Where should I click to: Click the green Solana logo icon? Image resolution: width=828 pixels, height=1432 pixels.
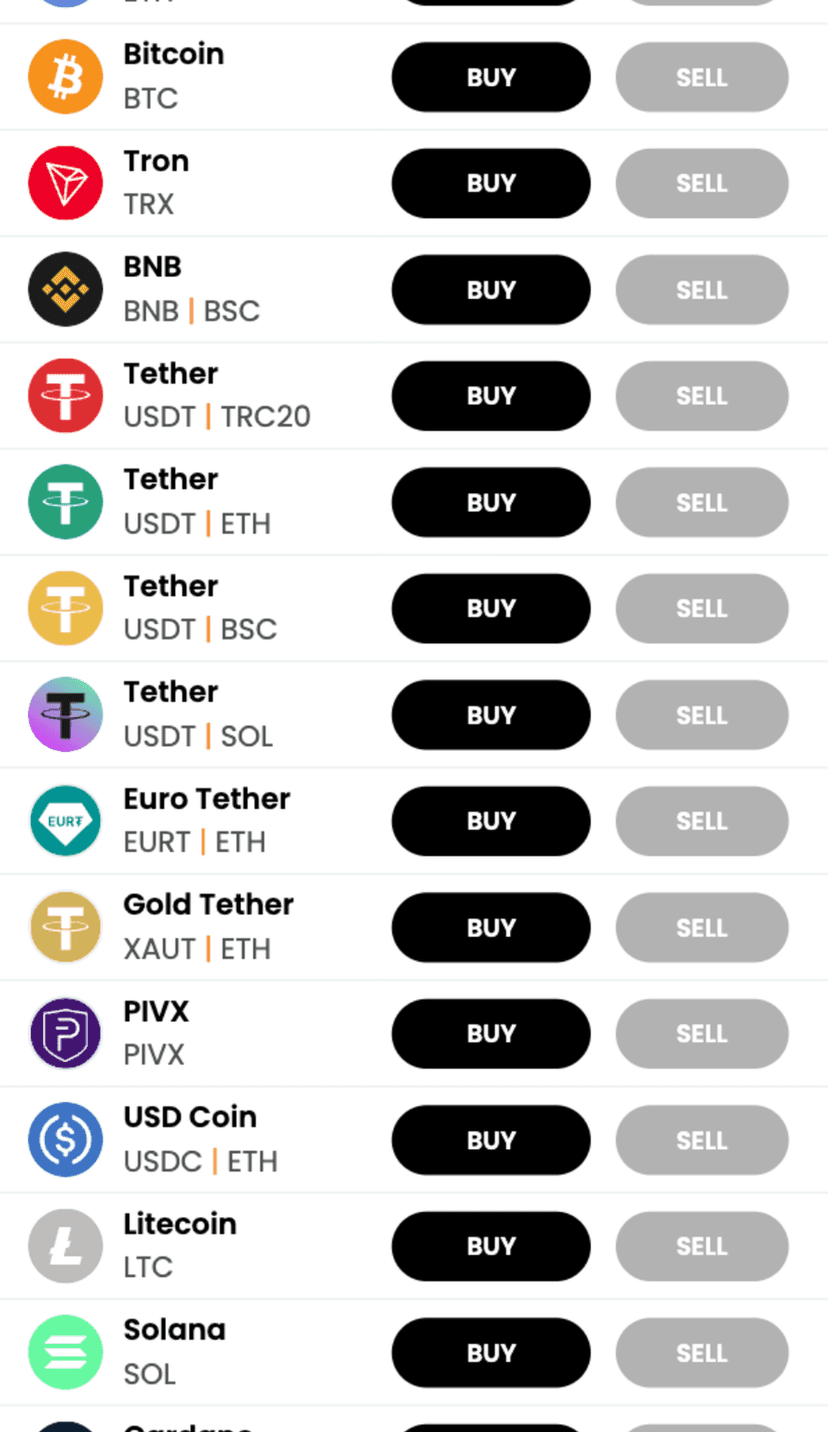coord(65,1353)
